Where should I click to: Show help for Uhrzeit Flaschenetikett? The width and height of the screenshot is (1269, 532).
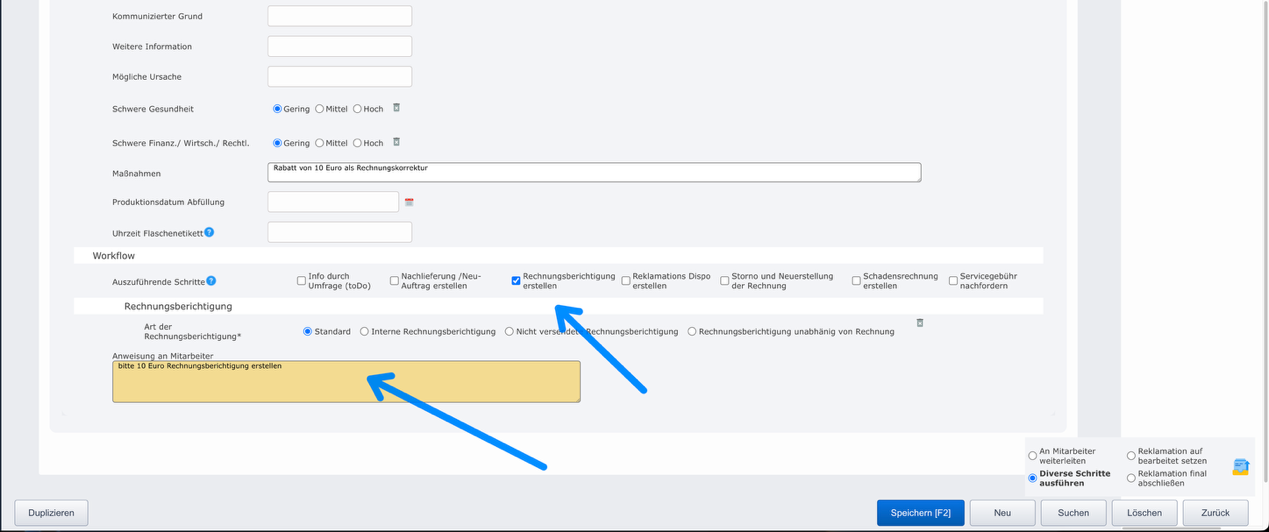[209, 232]
